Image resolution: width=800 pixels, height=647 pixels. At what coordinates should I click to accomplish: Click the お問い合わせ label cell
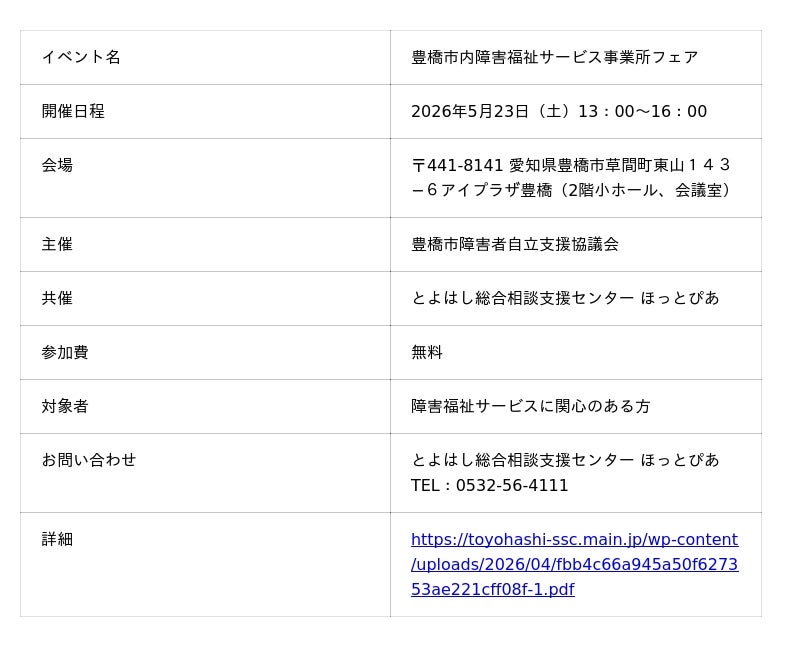click(205, 473)
